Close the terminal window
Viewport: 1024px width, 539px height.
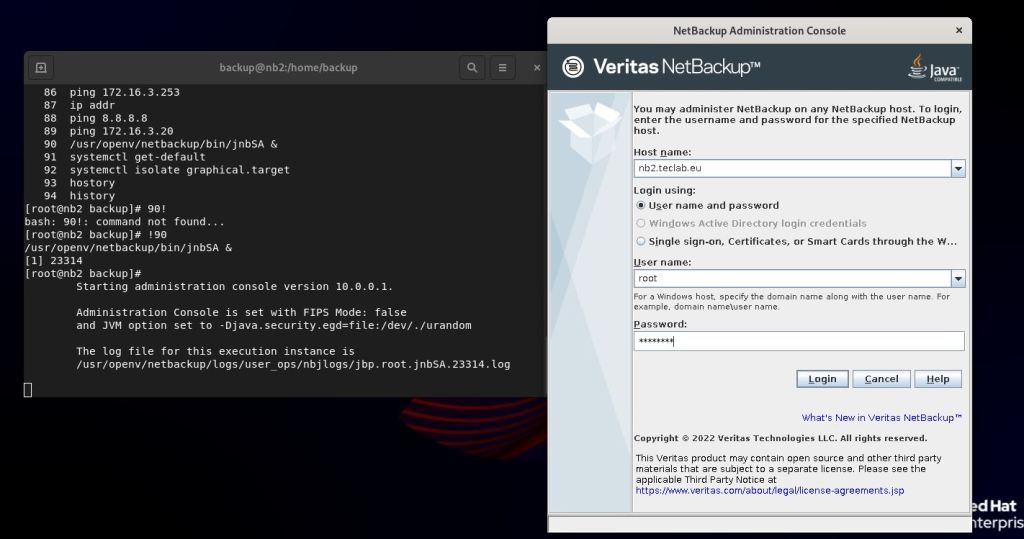[537, 68]
